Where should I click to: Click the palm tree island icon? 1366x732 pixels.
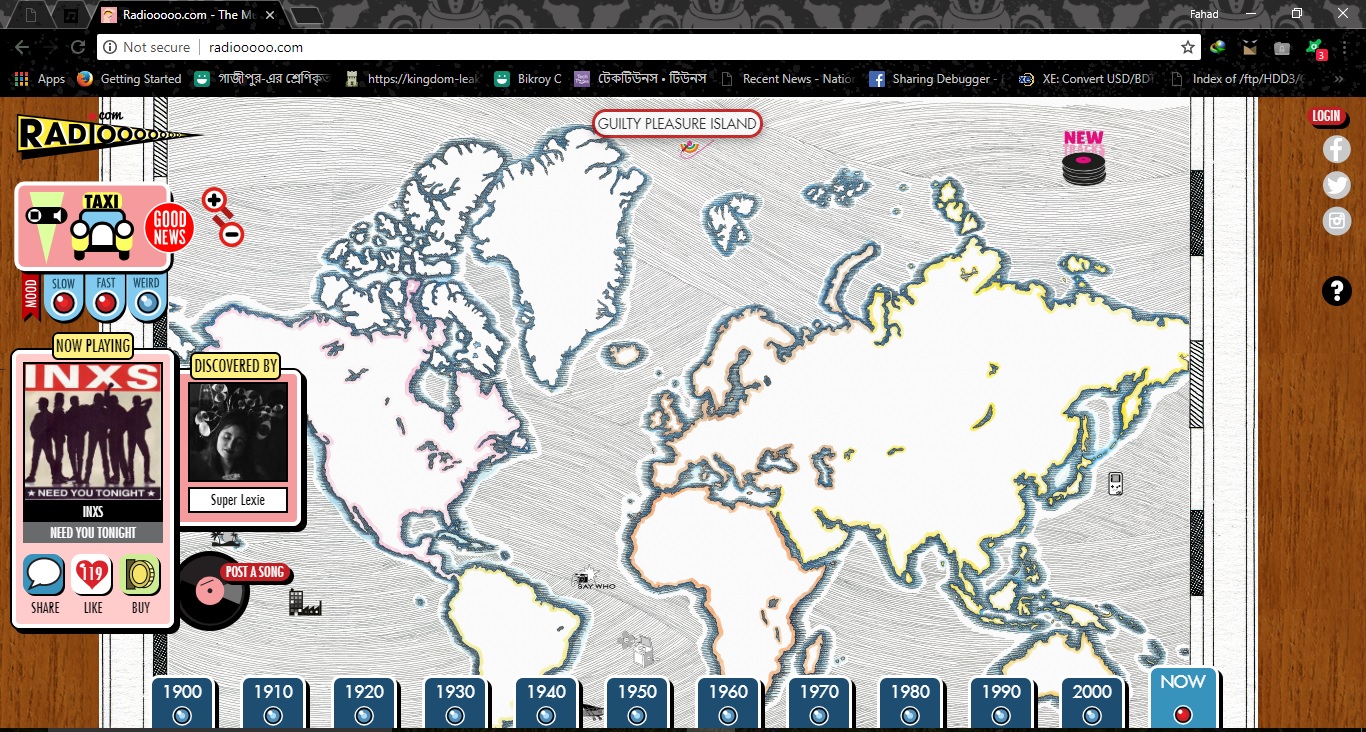(x=228, y=538)
